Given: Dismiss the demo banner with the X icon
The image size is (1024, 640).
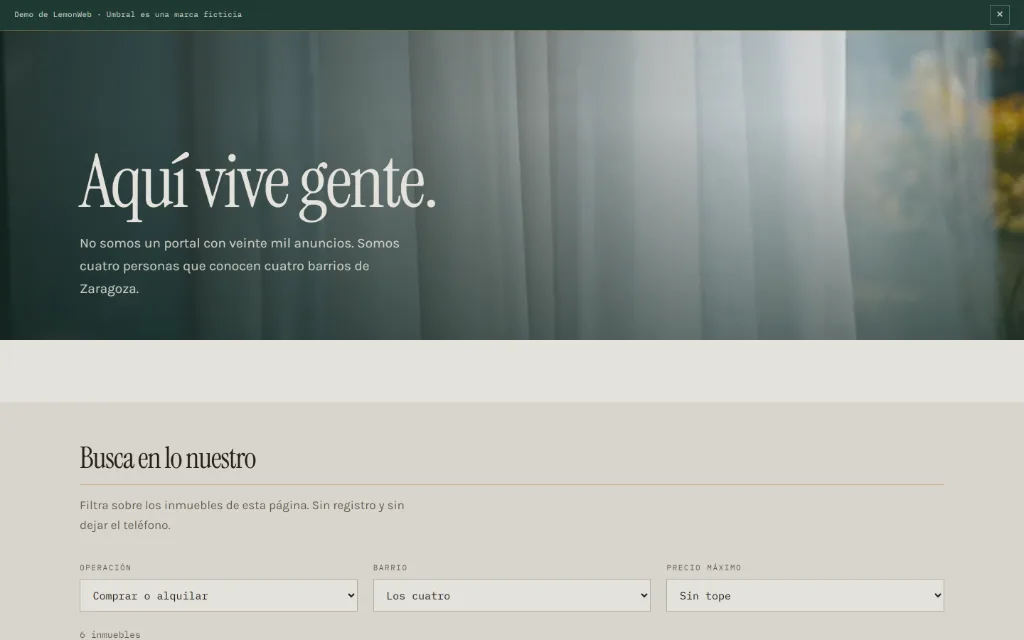Looking at the screenshot, I should pos(999,14).
